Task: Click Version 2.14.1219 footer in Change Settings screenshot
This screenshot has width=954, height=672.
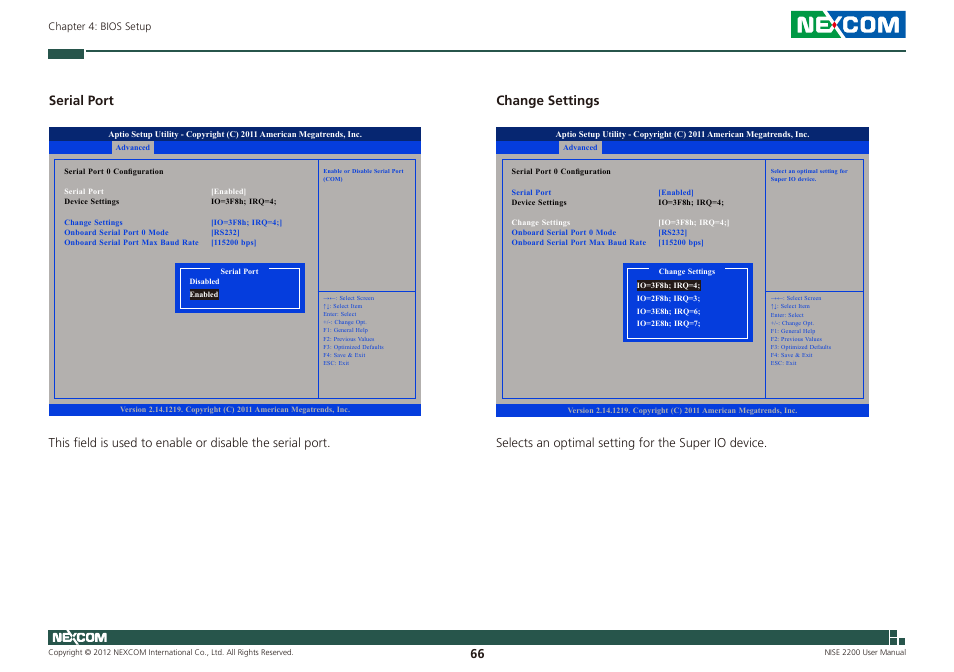Action: coord(682,410)
